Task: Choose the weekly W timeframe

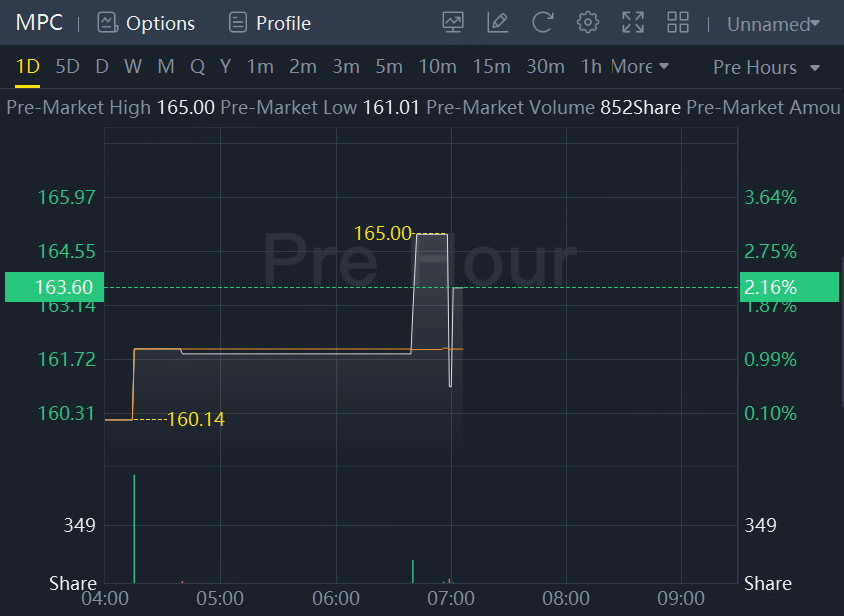Action: click(133, 67)
